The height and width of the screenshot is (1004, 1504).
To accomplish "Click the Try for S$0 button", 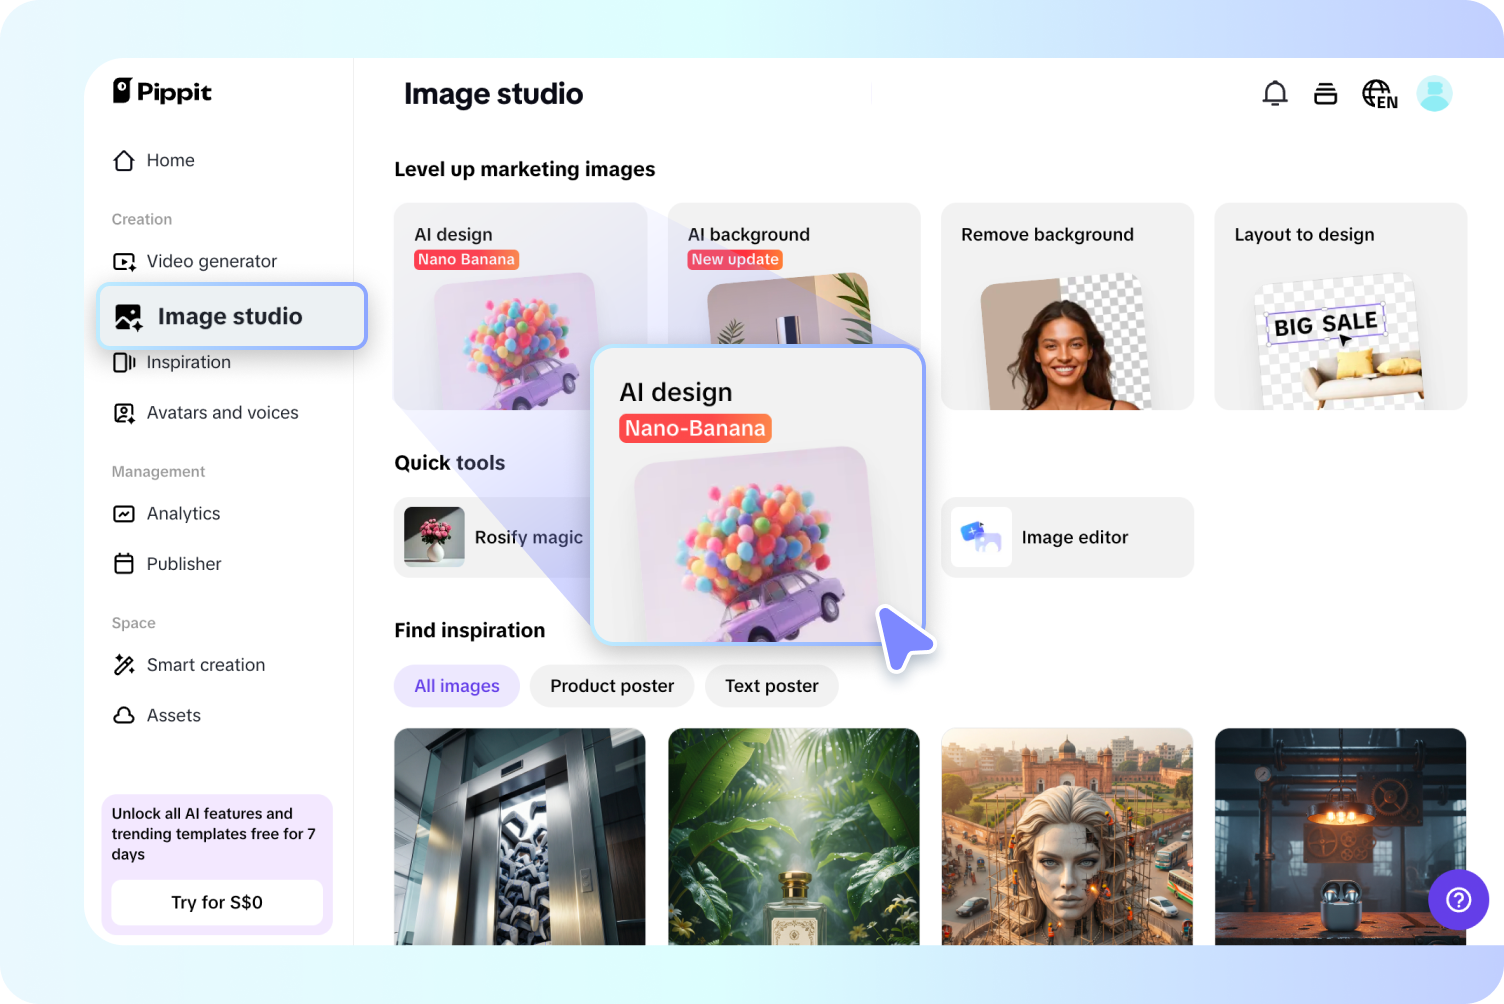I will [x=216, y=902].
